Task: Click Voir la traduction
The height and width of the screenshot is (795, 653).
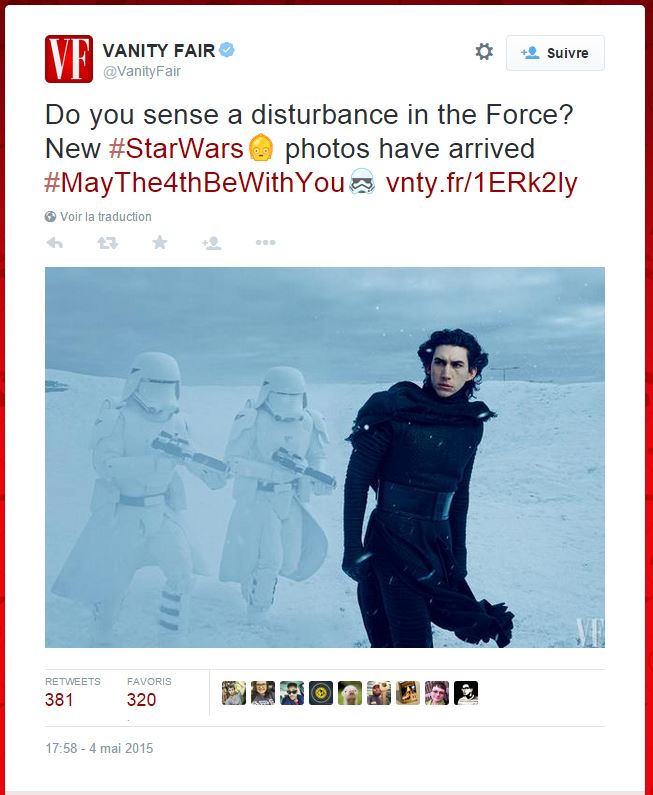Action: [x=105, y=216]
